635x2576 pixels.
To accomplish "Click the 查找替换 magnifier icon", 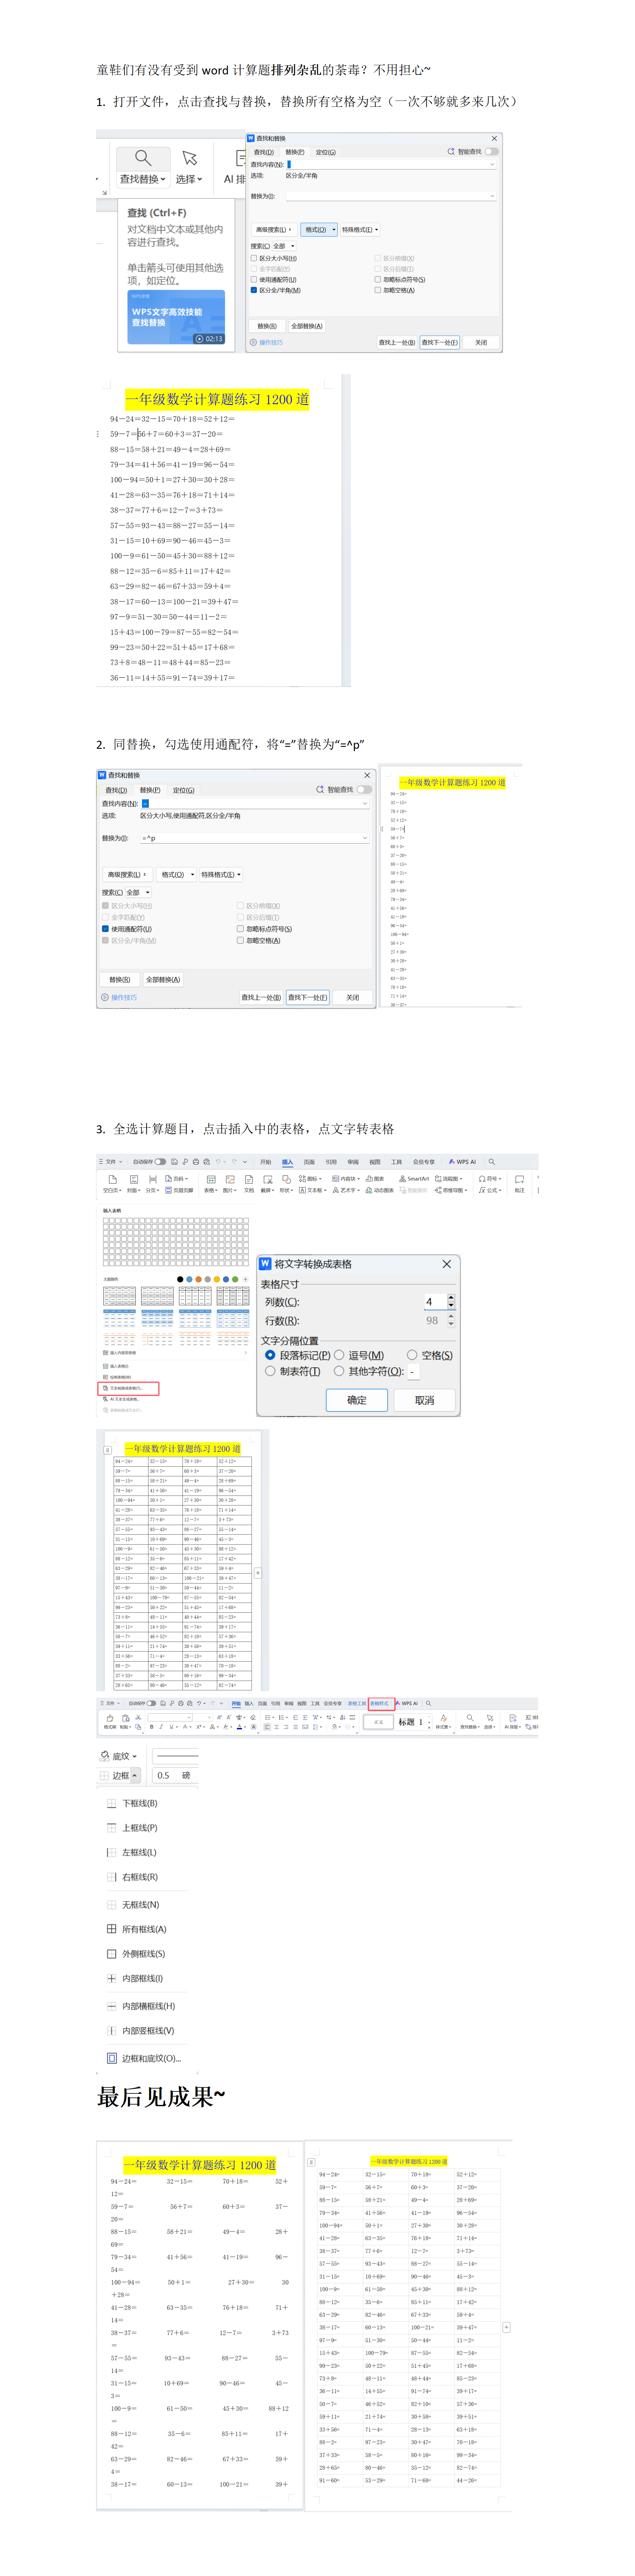I will [142, 158].
